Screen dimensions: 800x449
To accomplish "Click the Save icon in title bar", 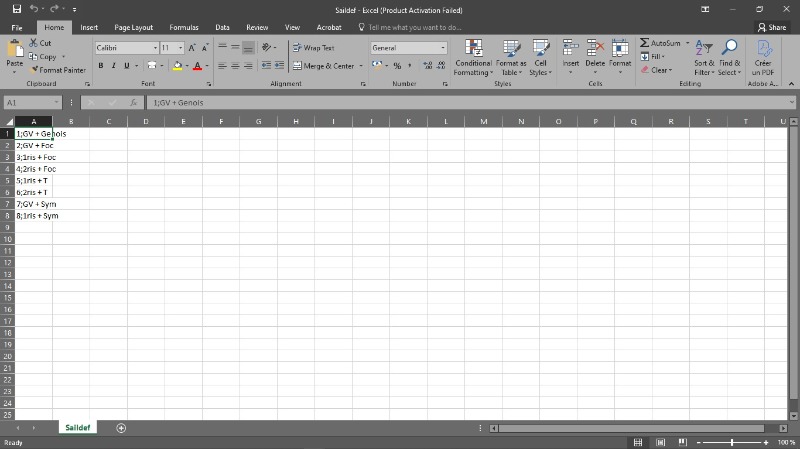I will click(17, 9).
